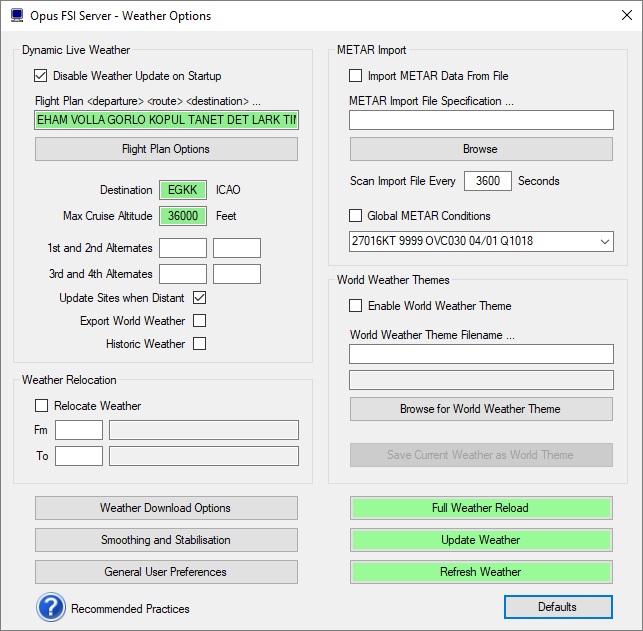Click the Defaults button

tap(558, 607)
